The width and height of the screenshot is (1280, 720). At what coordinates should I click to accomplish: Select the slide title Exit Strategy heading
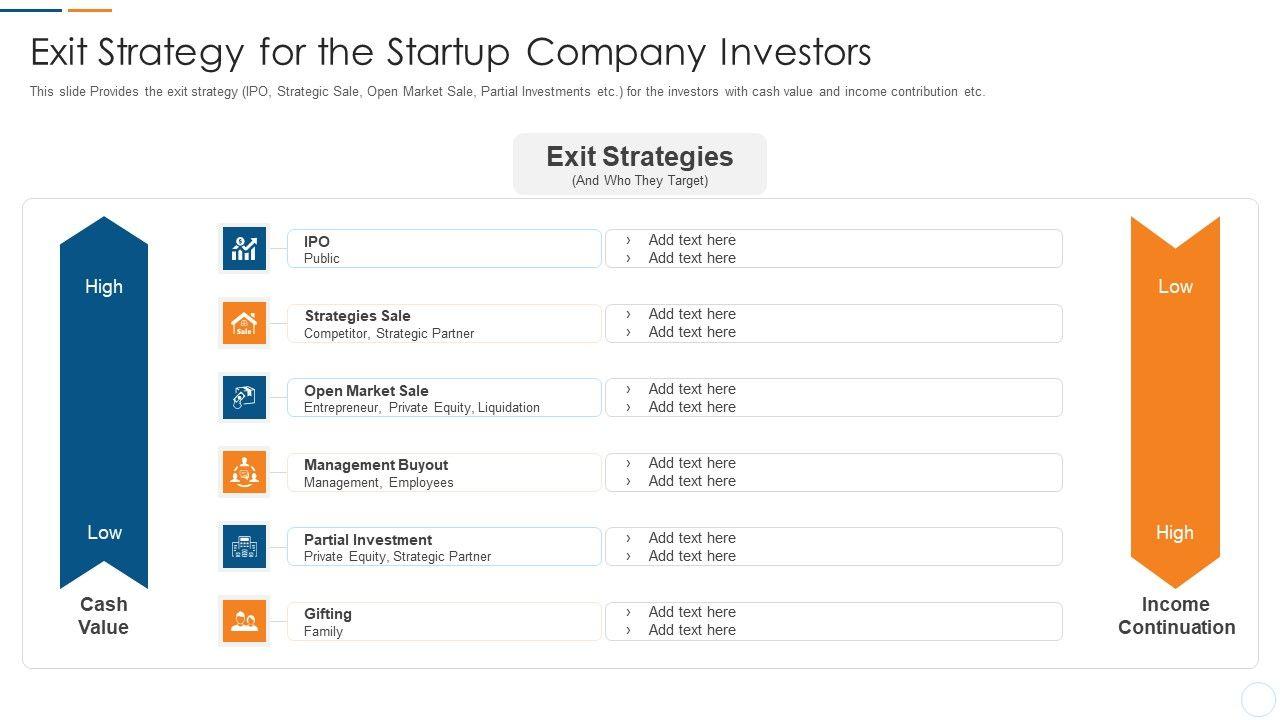click(x=451, y=52)
